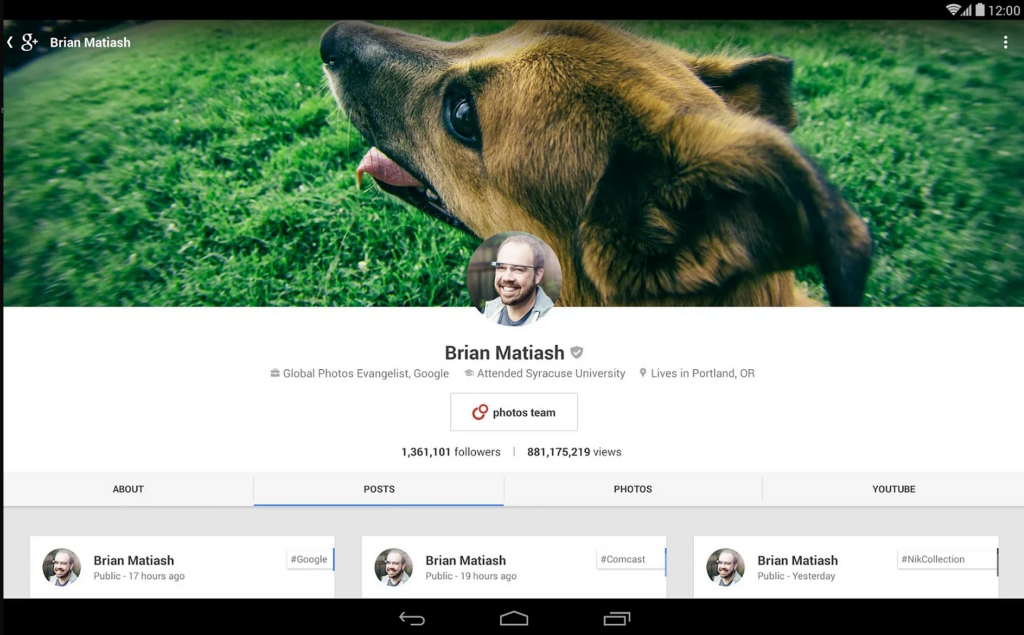1024x635 pixels.
Task: Click the location pin icon by Portland
Action: coord(643,373)
